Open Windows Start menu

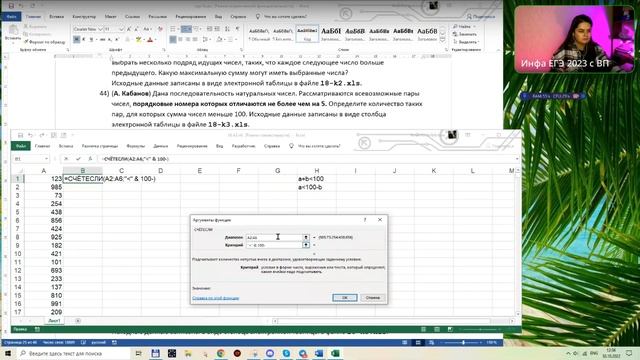pos(8,353)
